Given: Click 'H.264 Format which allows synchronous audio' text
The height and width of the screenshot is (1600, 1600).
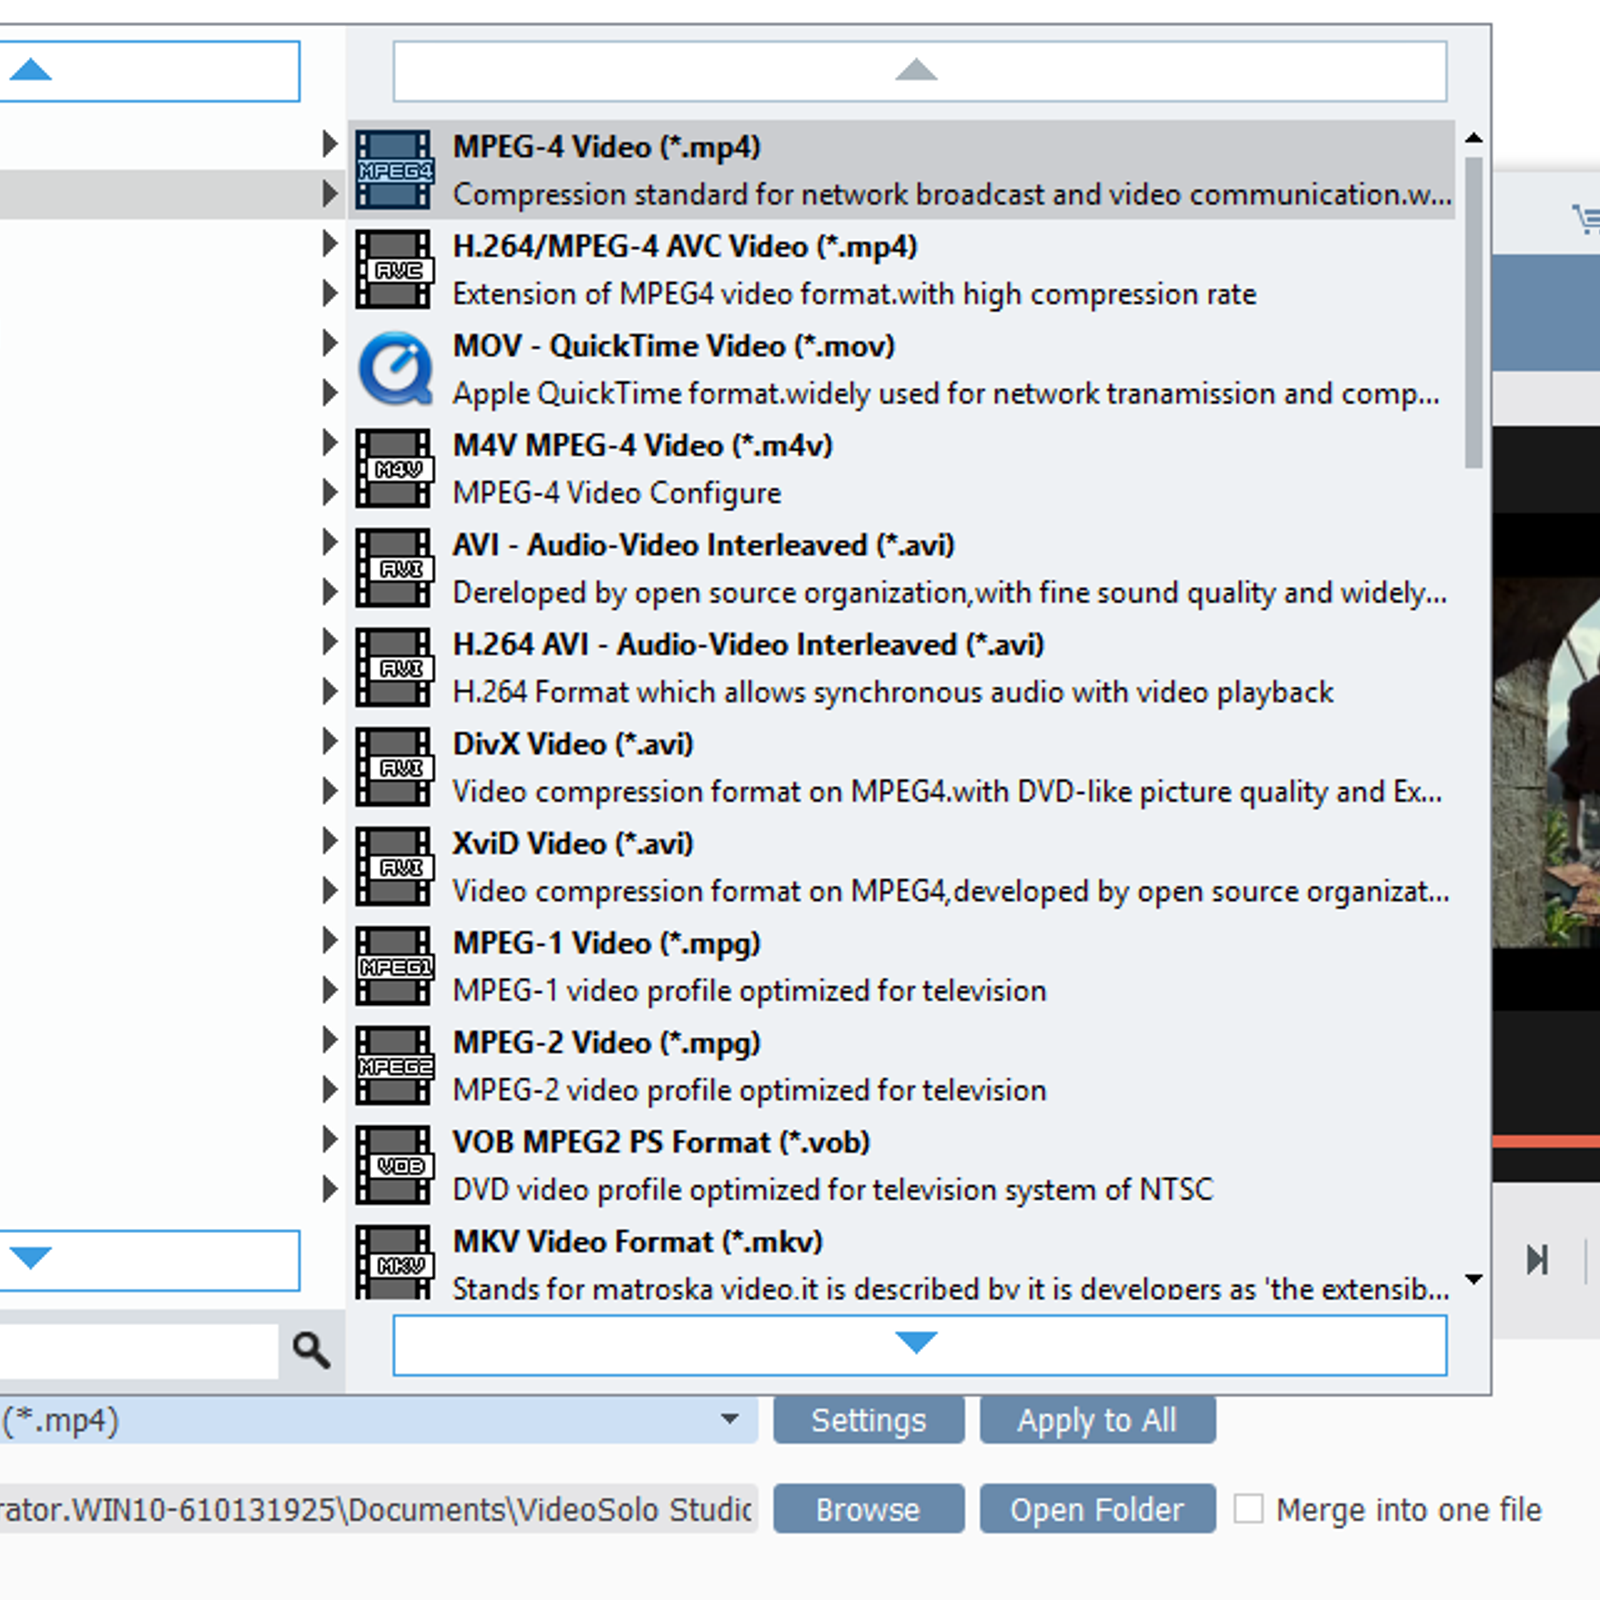Looking at the screenshot, I should (893, 693).
